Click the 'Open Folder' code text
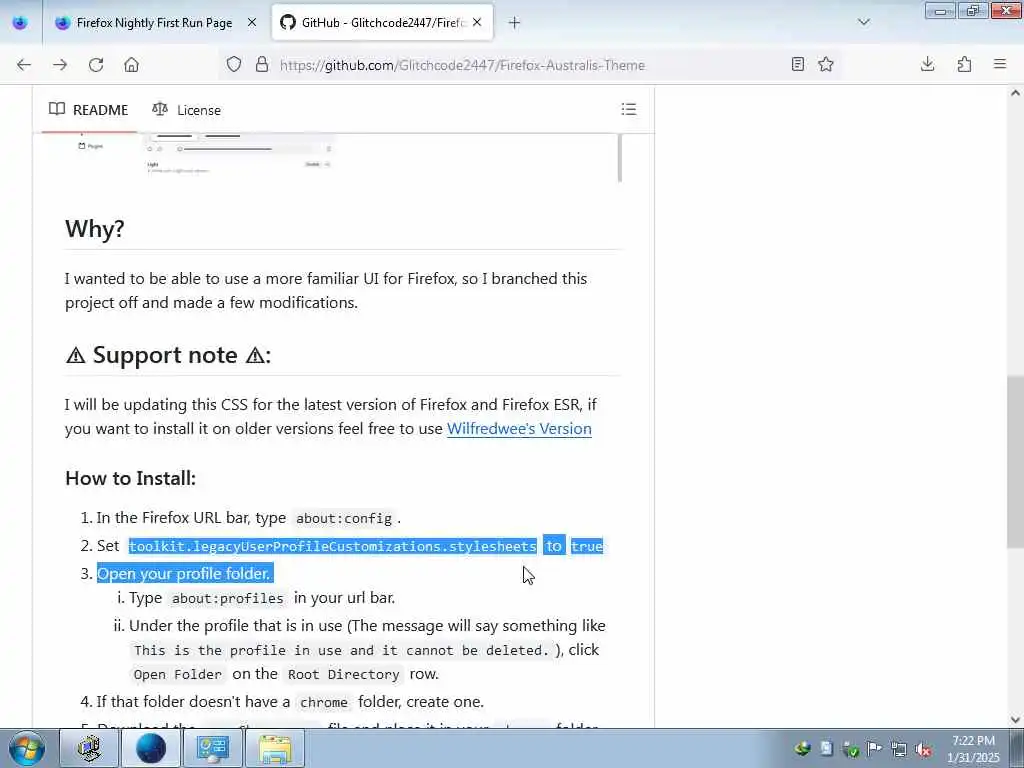 pos(178,675)
